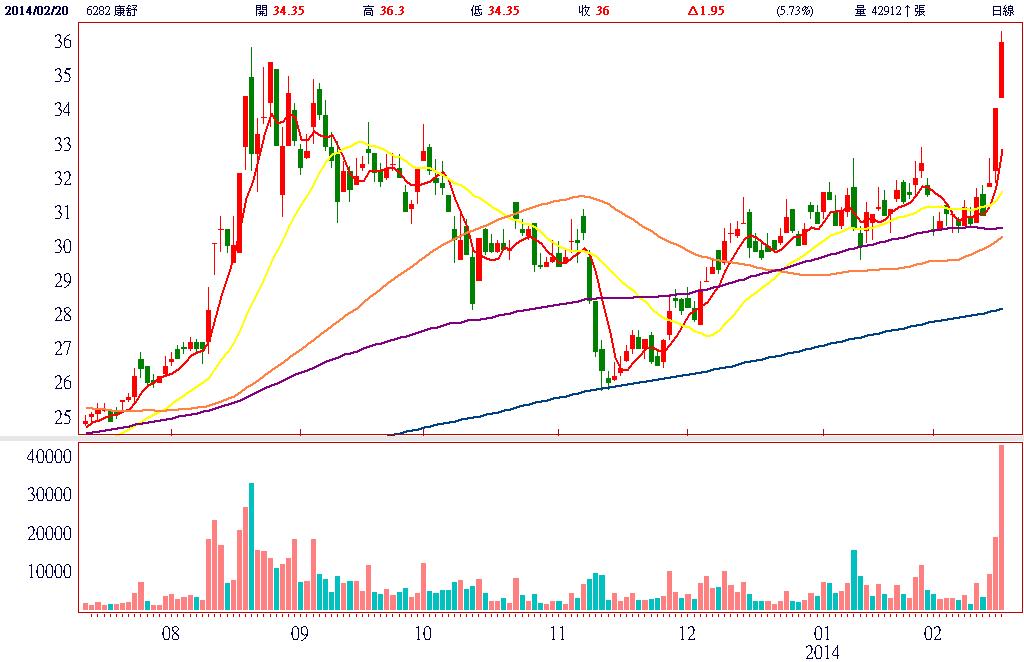Image resolution: width=1024 pixels, height=662 pixels.
Task: Click the 40000 volume axis label
Action: click(x=47, y=456)
